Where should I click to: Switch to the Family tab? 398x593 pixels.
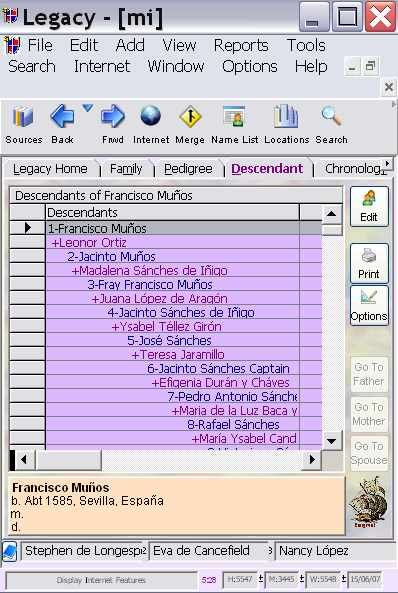click(x=126, y=169)
